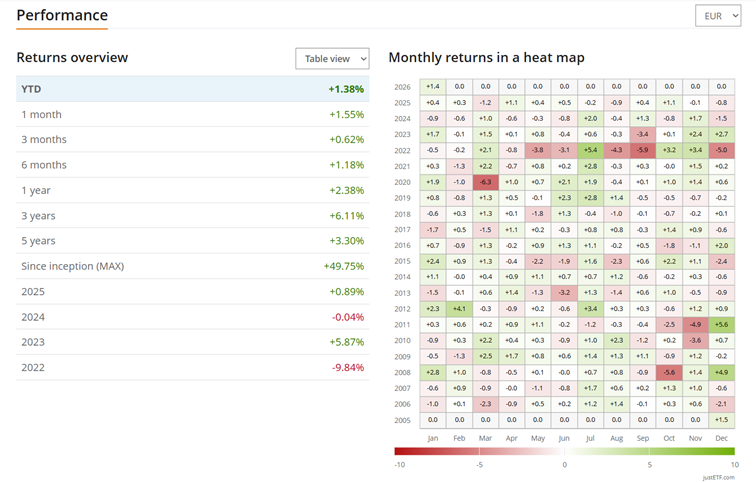Click the +4.1 cell for February 2012
The width and height of the screenshot is (756, 483).
(459, 308)
